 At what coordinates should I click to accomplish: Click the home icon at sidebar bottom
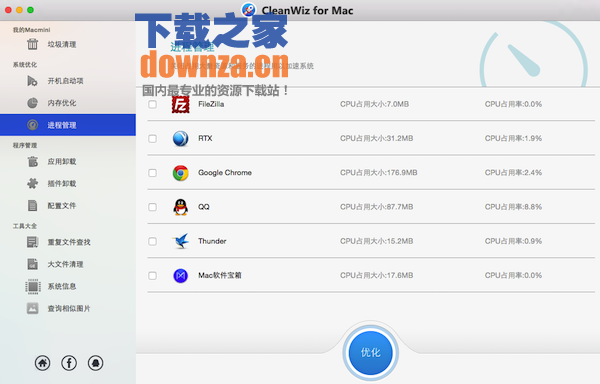pos(42,363)
